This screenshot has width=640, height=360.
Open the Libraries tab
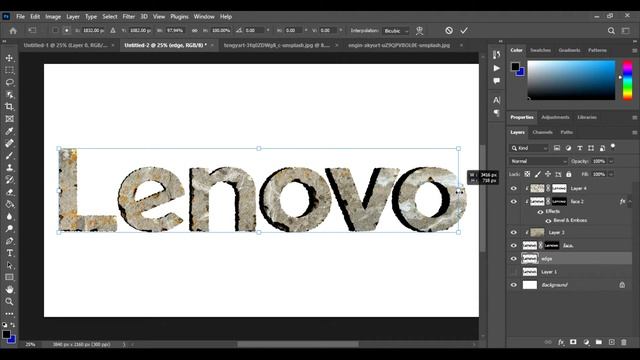tap(587, 117)
